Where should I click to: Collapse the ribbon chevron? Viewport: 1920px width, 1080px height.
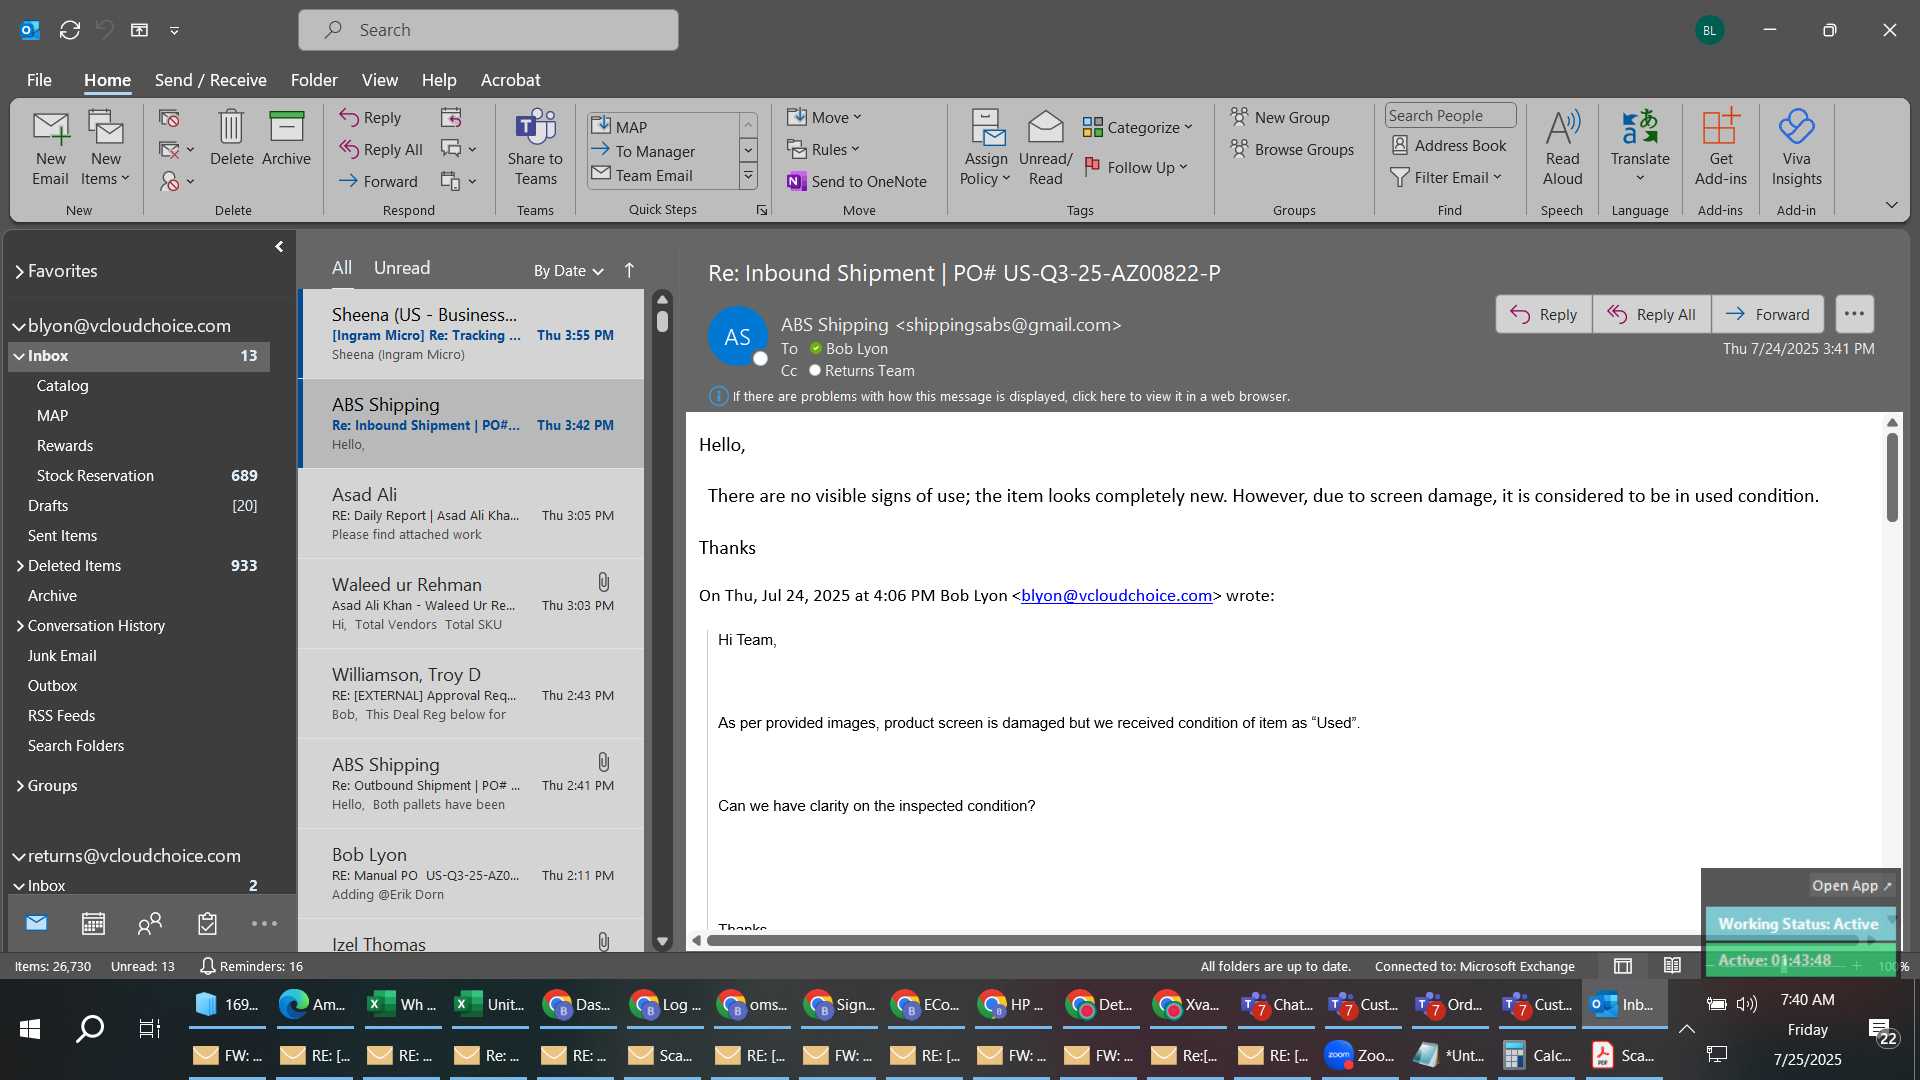1891,205
